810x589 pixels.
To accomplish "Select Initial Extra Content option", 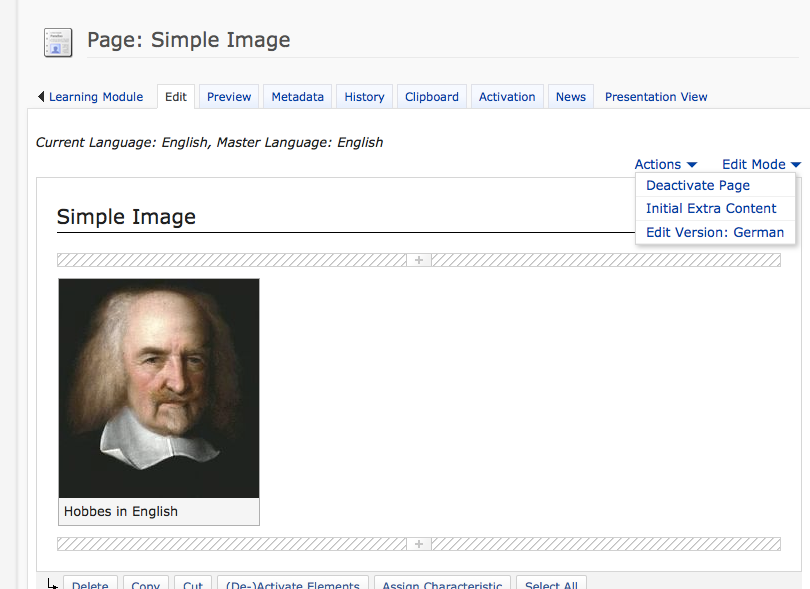I will pos(710,209).
